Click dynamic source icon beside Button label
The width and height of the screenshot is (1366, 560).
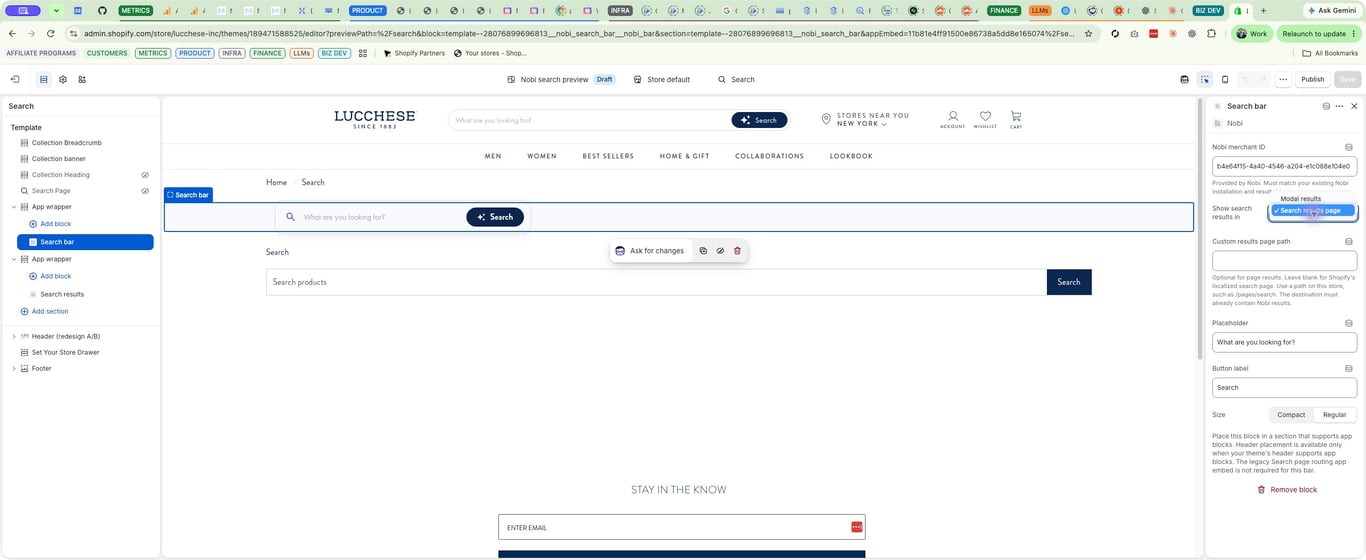point(1349,368)
